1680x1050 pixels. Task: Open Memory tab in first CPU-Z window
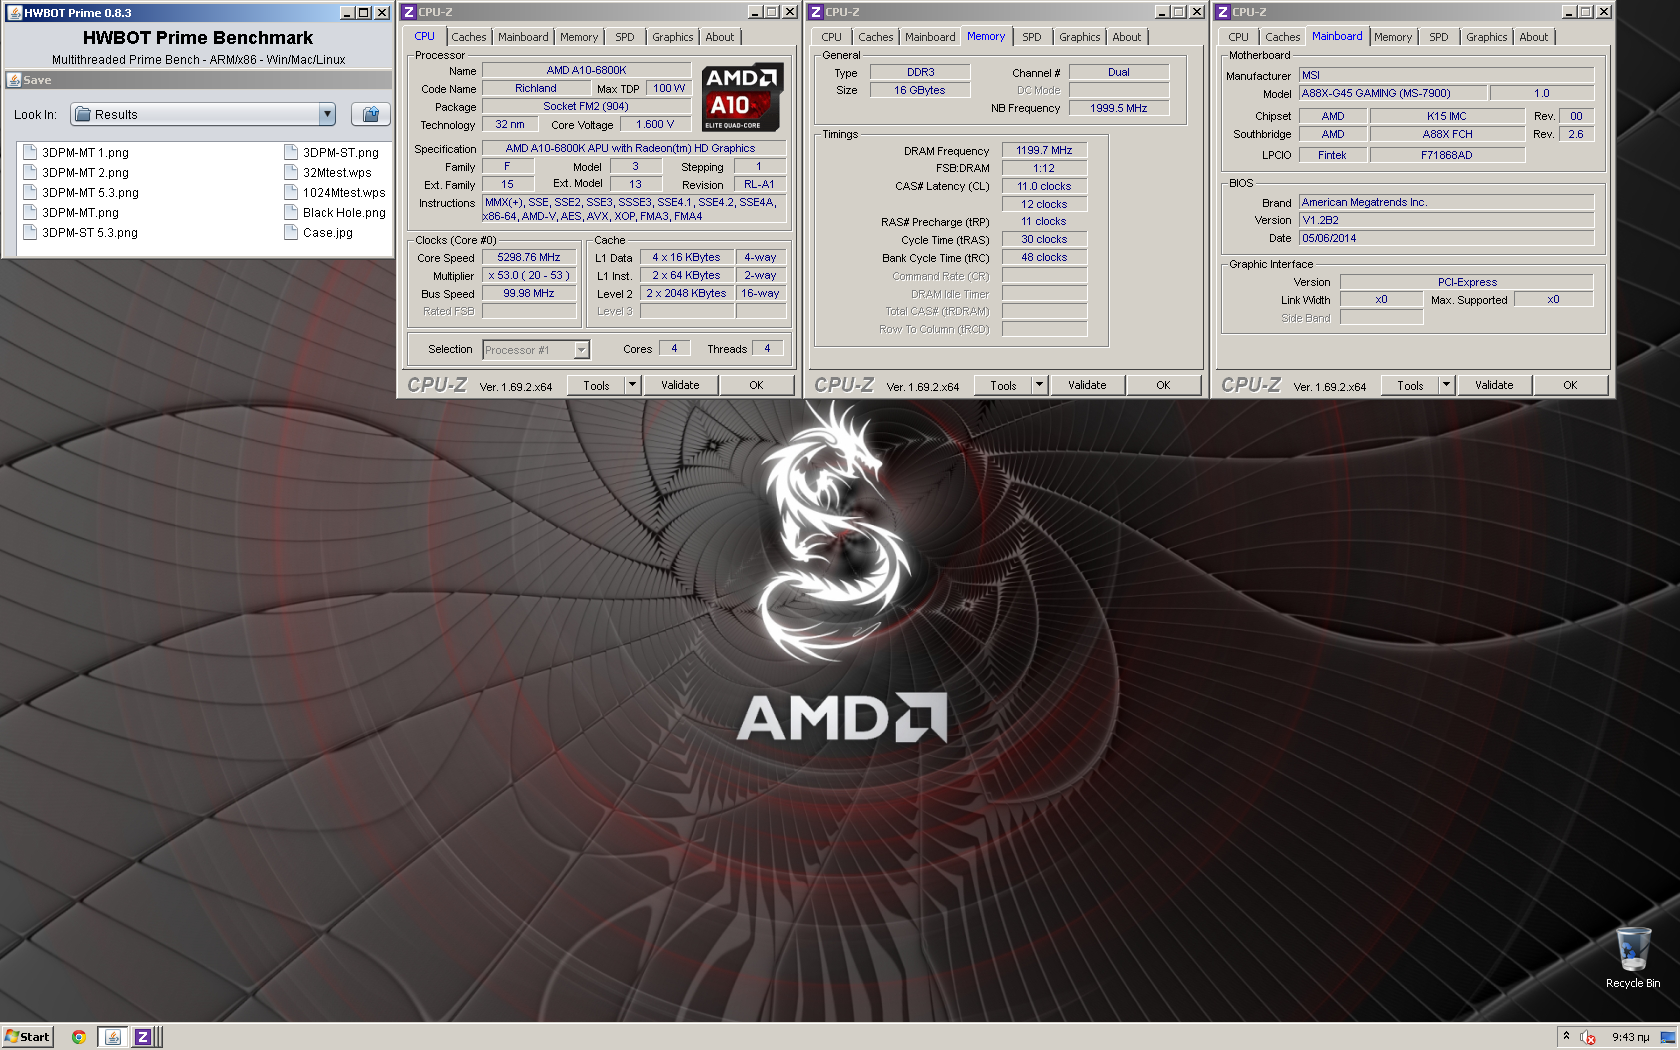pos(579,37)
